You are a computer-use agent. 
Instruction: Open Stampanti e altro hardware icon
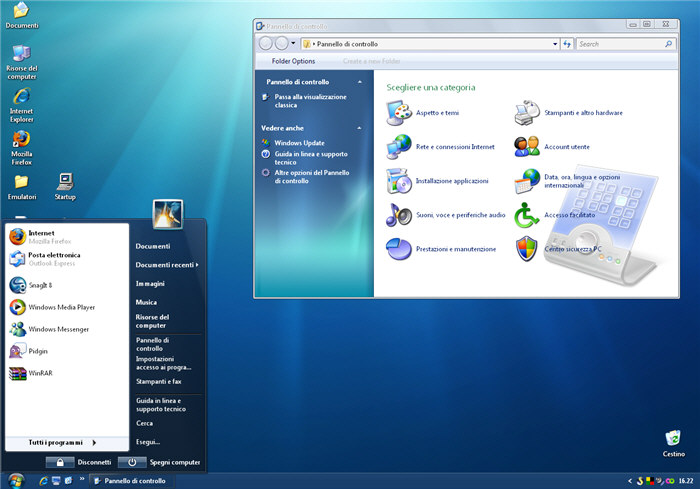(527, 113)
